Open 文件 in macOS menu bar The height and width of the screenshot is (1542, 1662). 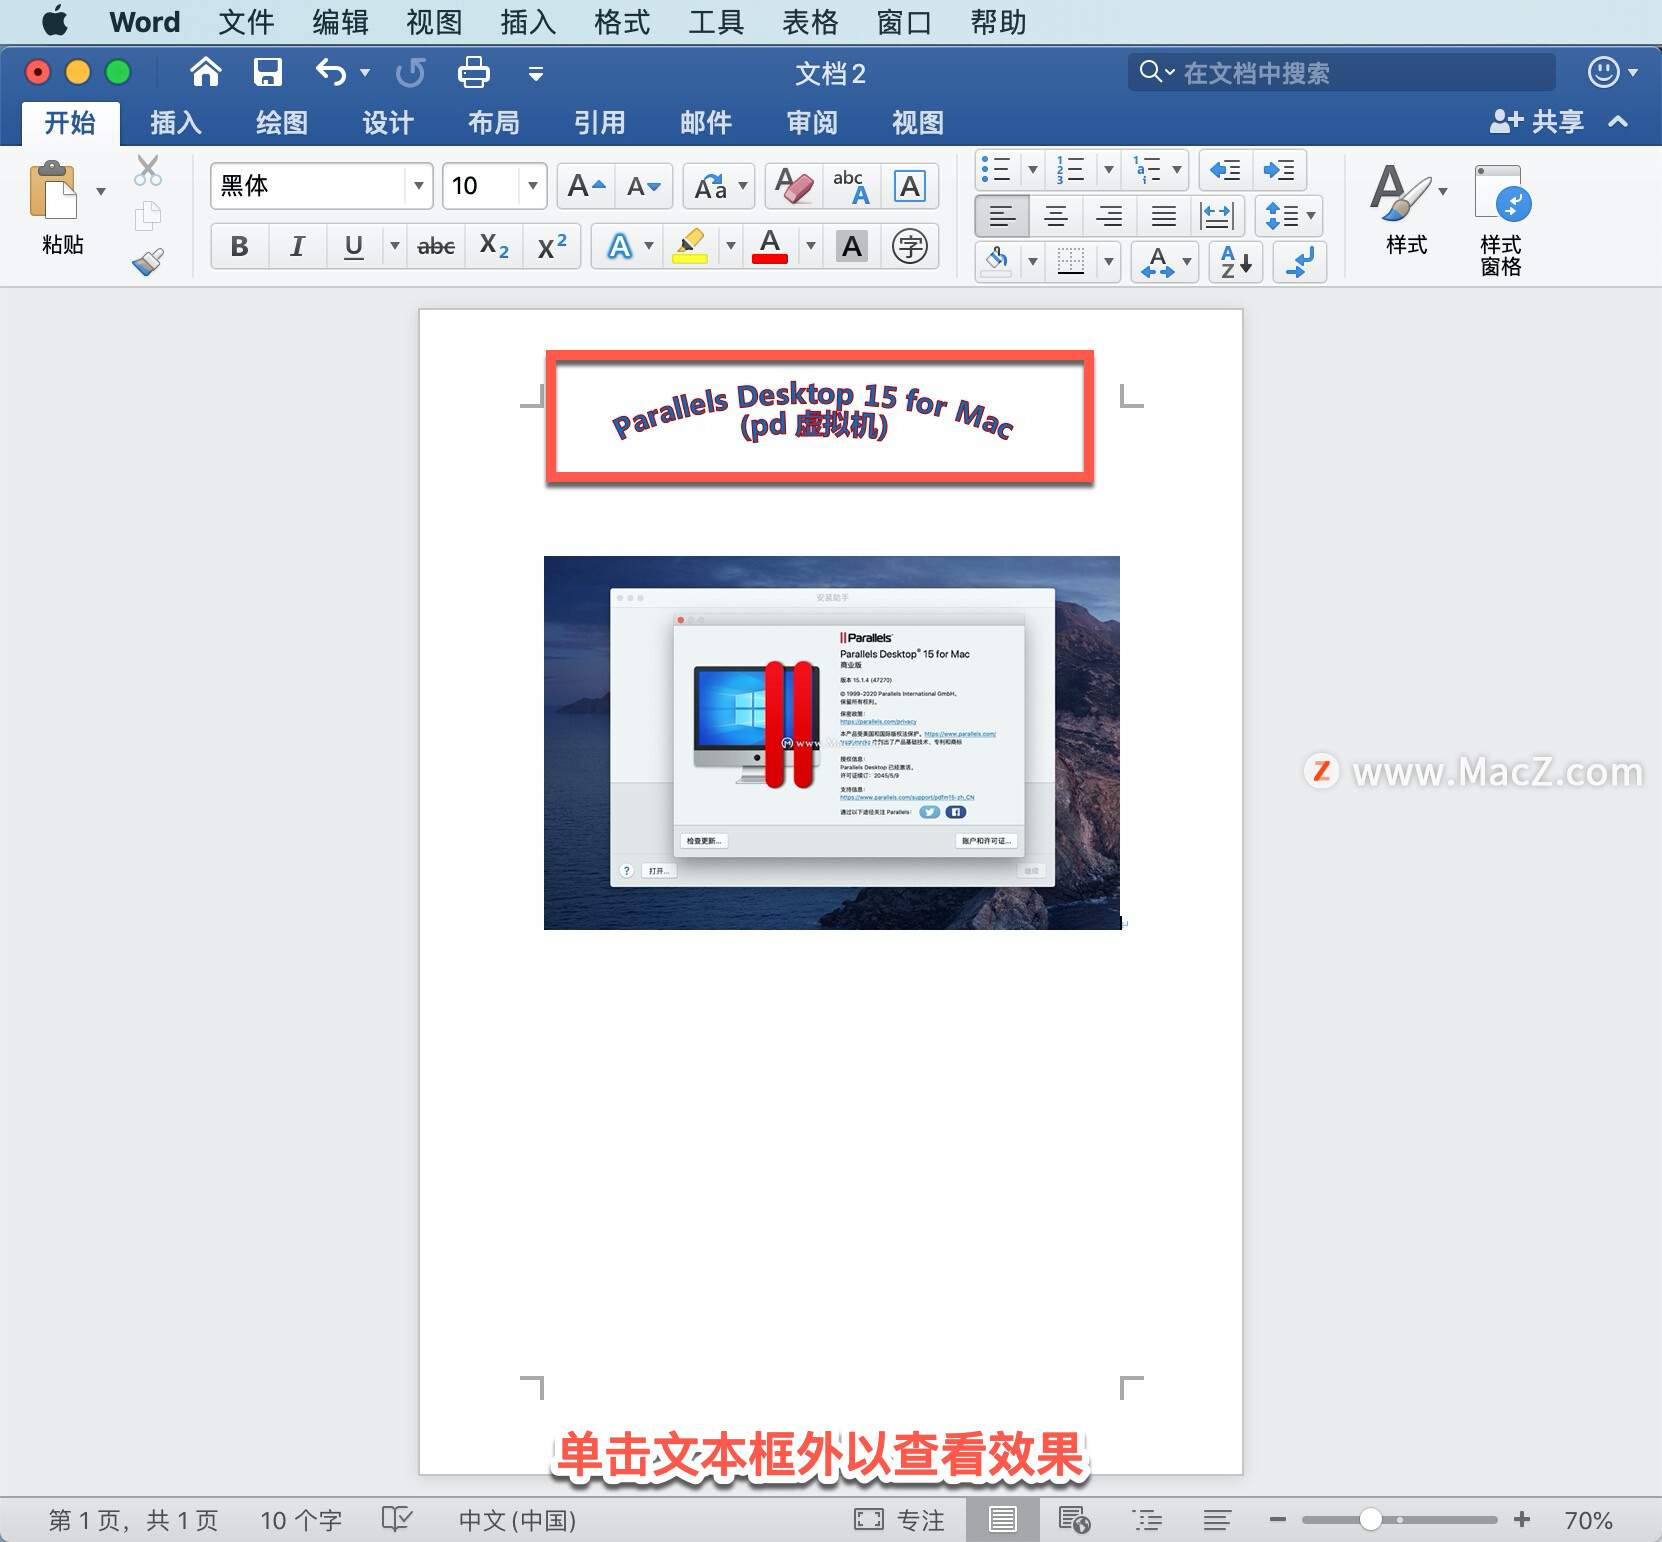coord(246,21)
